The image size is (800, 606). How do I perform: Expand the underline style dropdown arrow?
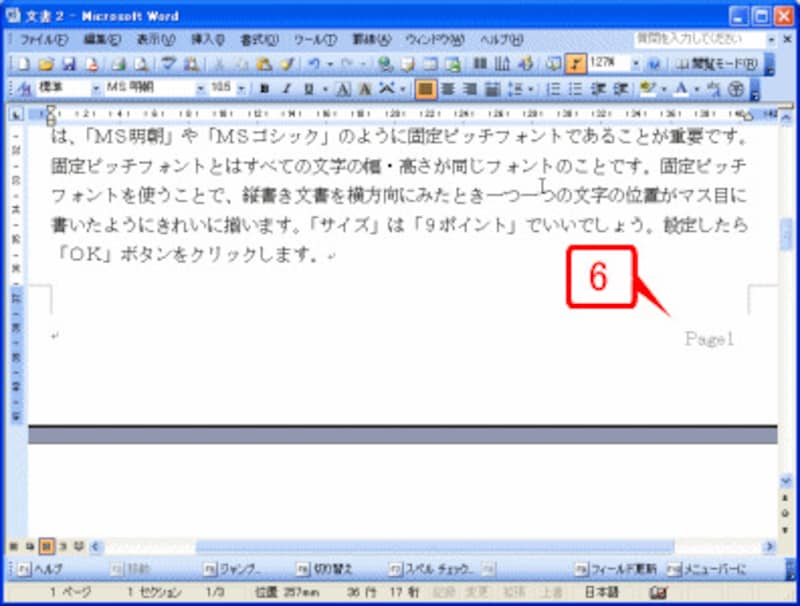pyautogui.click(x=325, y=89)
